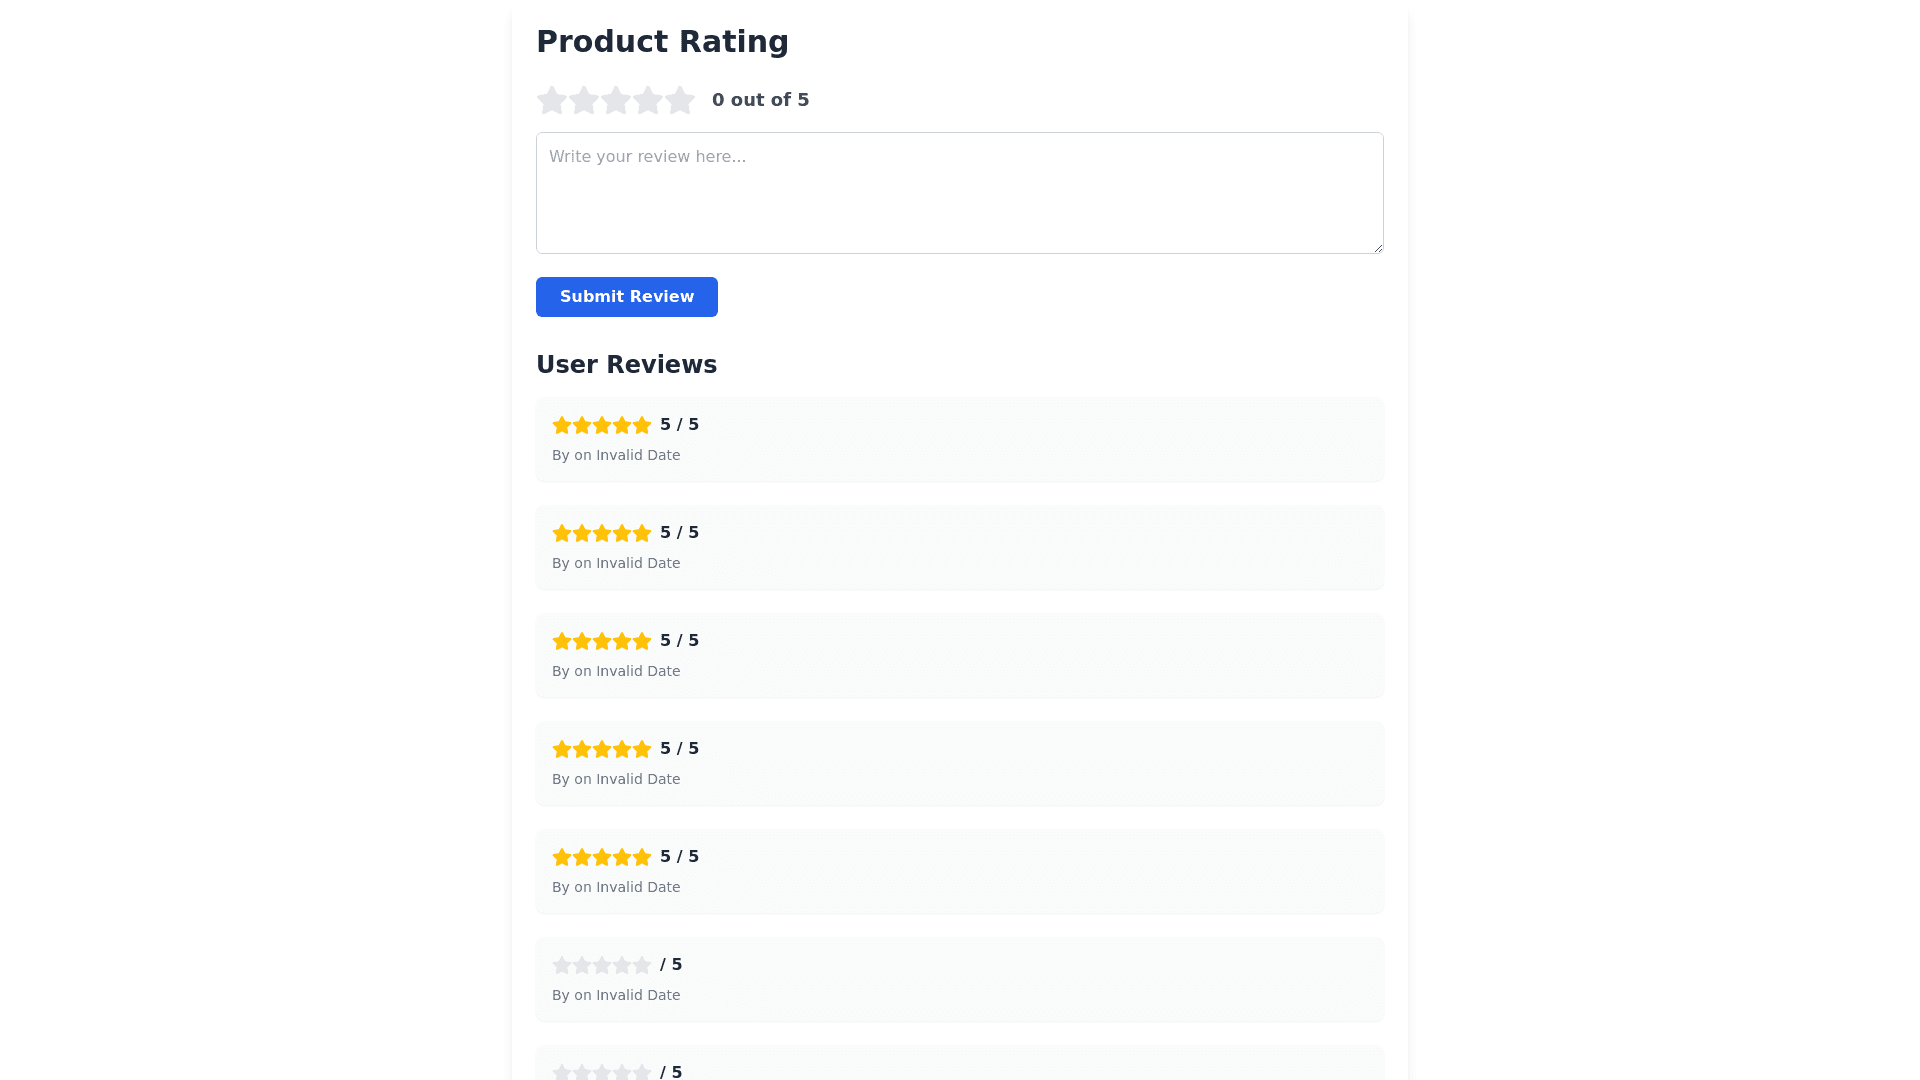This screenshot has width=1920, height=1080.
Task: Click the "By on Invalid Date" text in fifth review
Action: 616,887
